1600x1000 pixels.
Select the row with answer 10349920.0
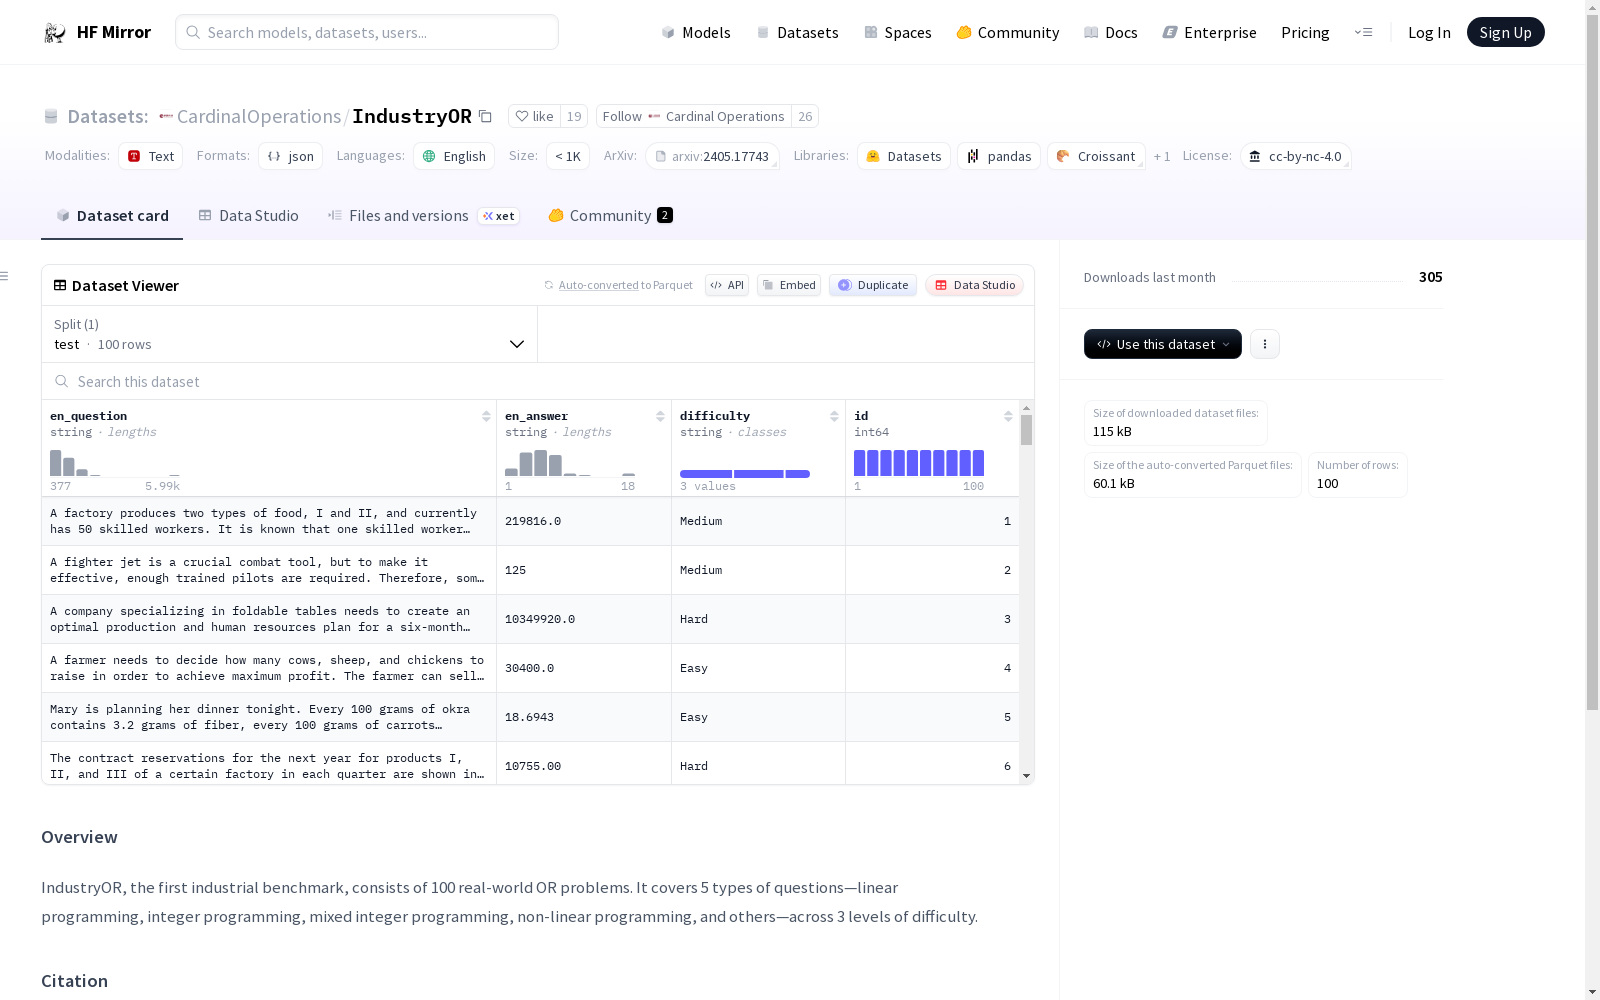click(x=530, y=619)
